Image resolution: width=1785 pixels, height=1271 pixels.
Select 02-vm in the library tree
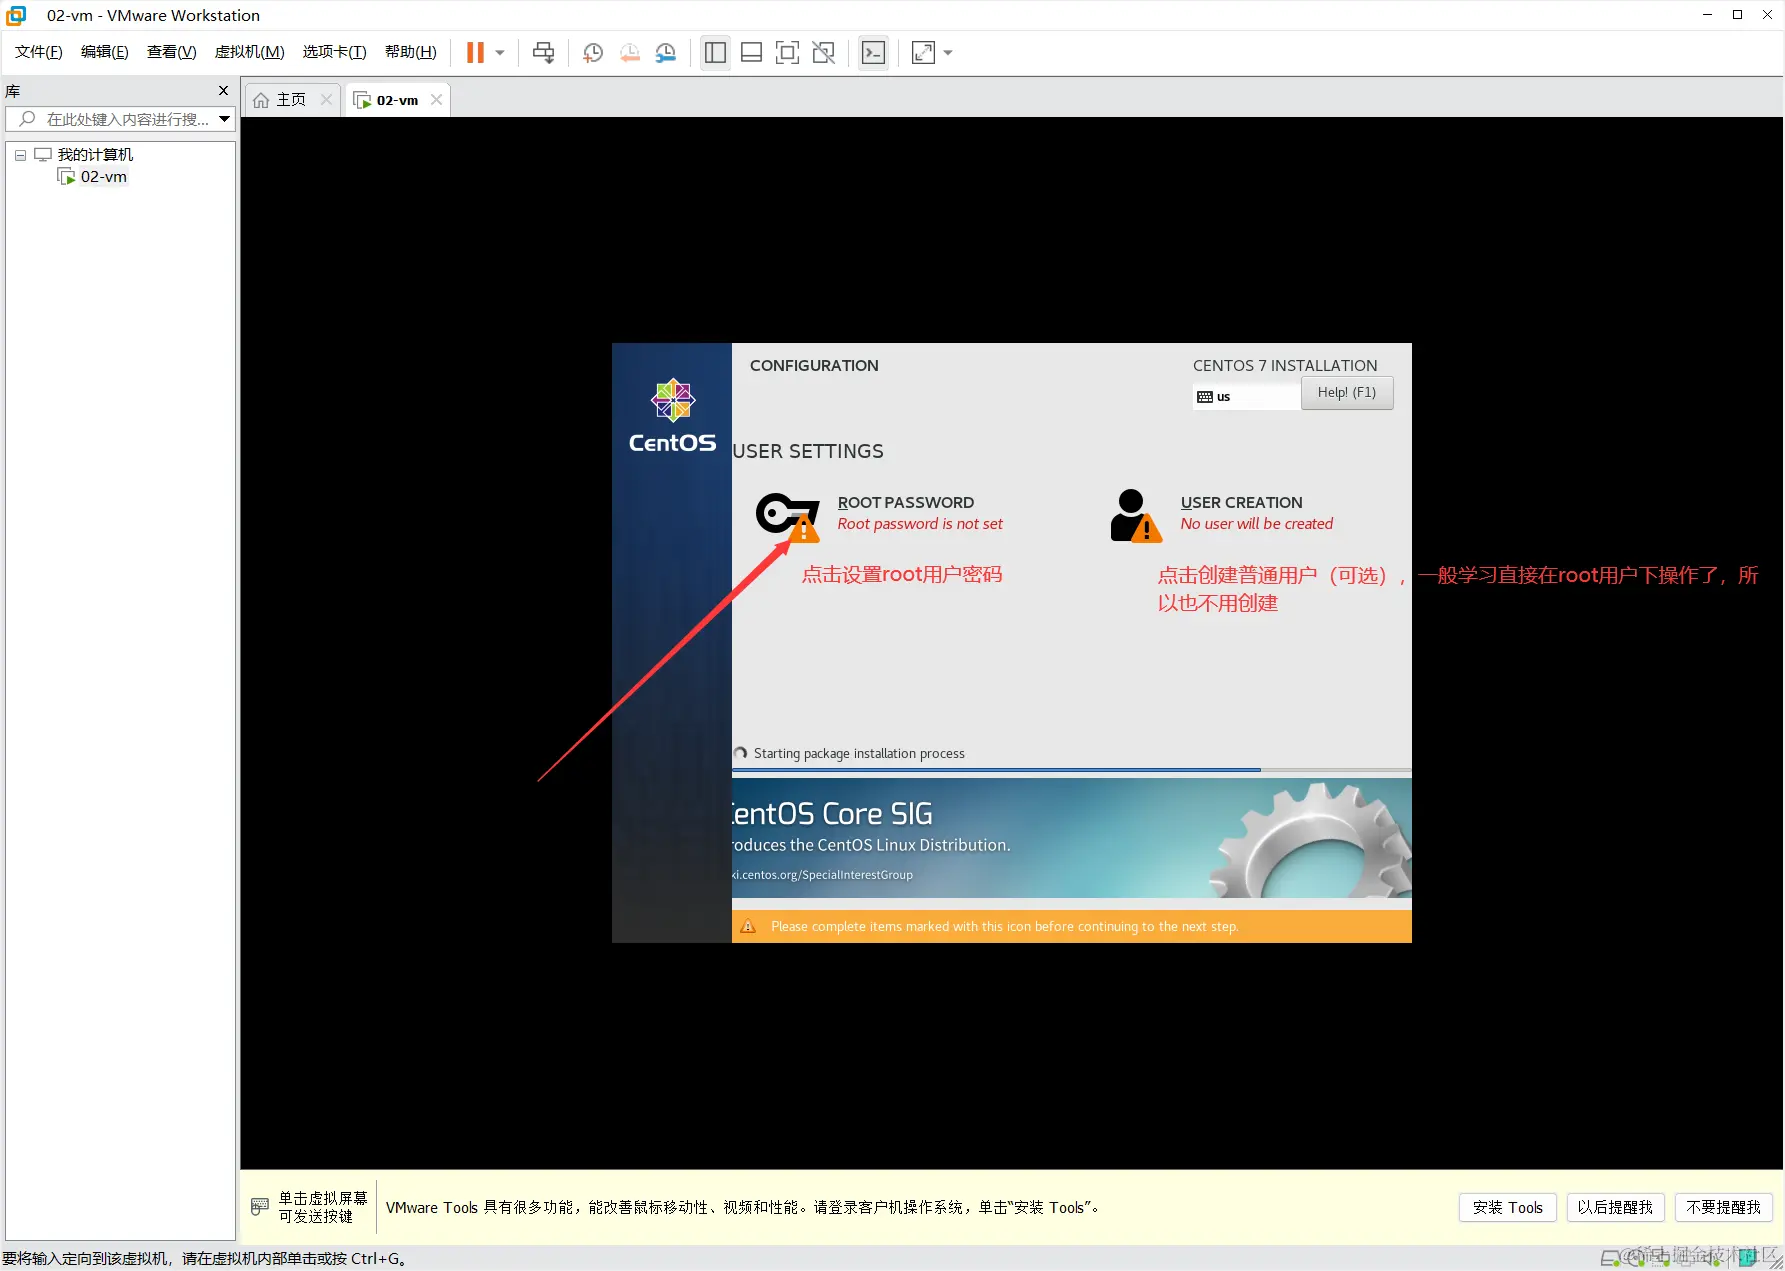104,177
